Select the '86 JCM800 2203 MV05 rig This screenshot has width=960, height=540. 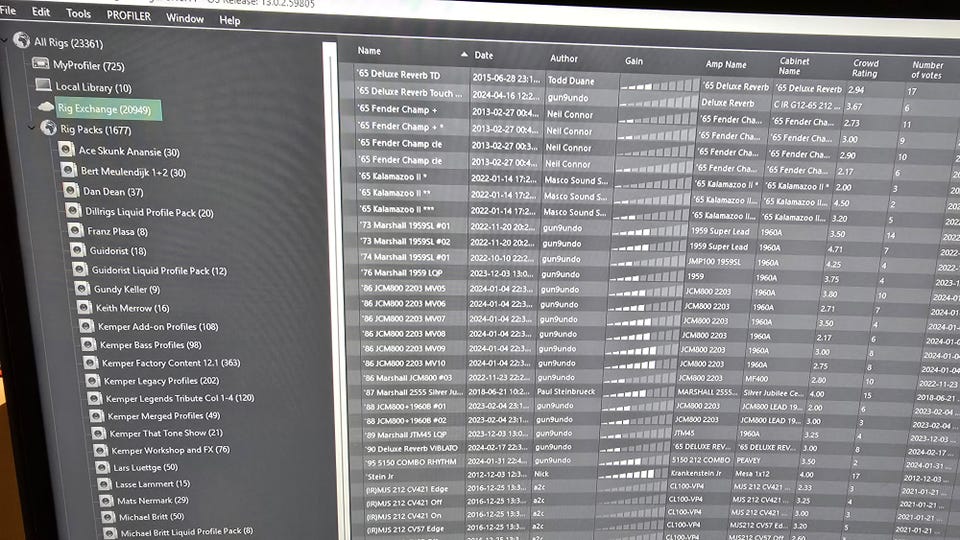403,288
